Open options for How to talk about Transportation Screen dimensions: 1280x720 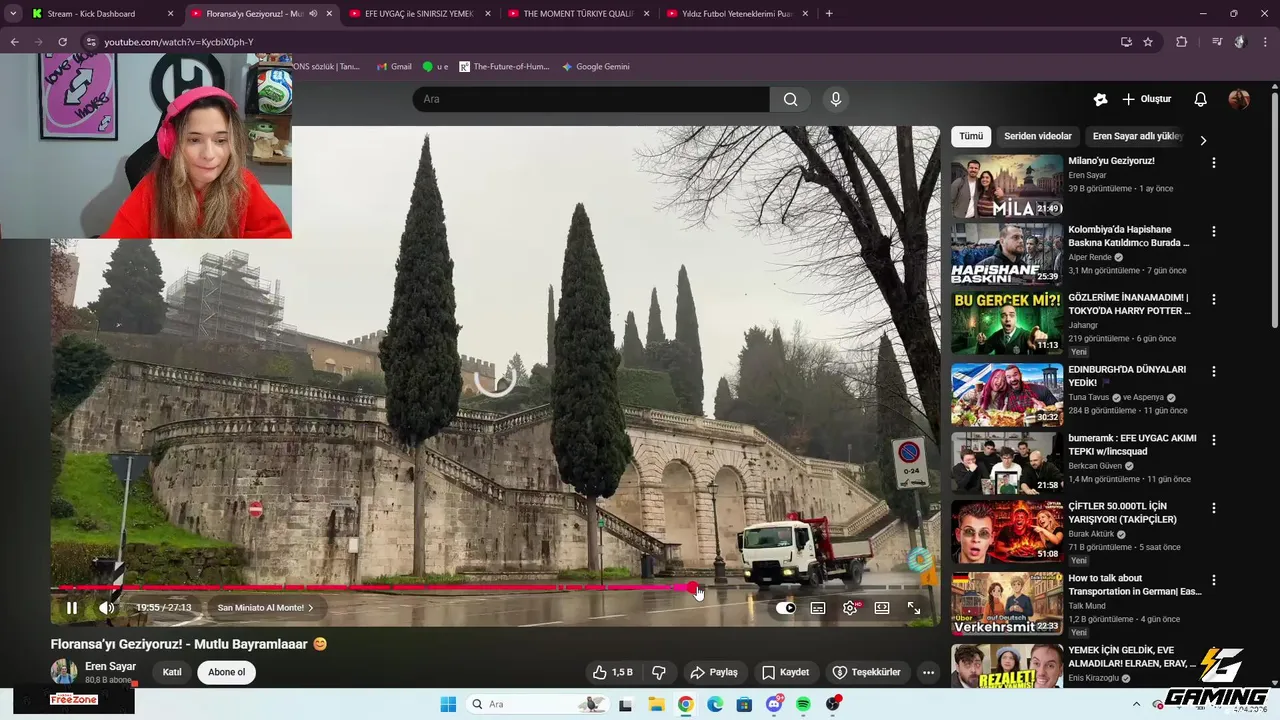pyautogui.click(x=1214, y=580)
